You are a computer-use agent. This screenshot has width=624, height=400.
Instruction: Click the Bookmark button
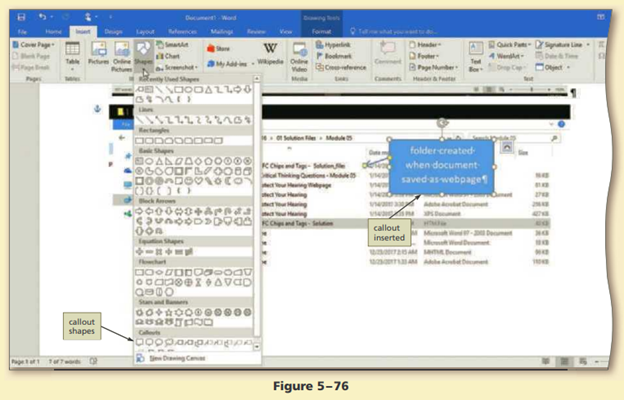pos(334,56)
